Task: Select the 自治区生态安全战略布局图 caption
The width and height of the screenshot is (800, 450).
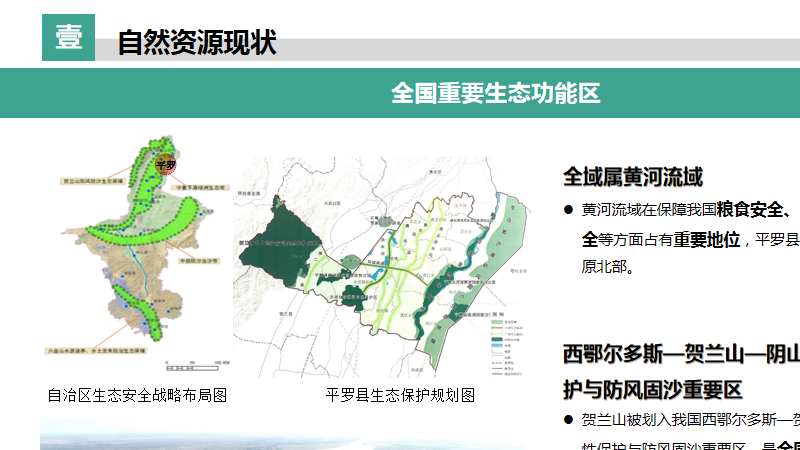Action: [x=137, y=395]
